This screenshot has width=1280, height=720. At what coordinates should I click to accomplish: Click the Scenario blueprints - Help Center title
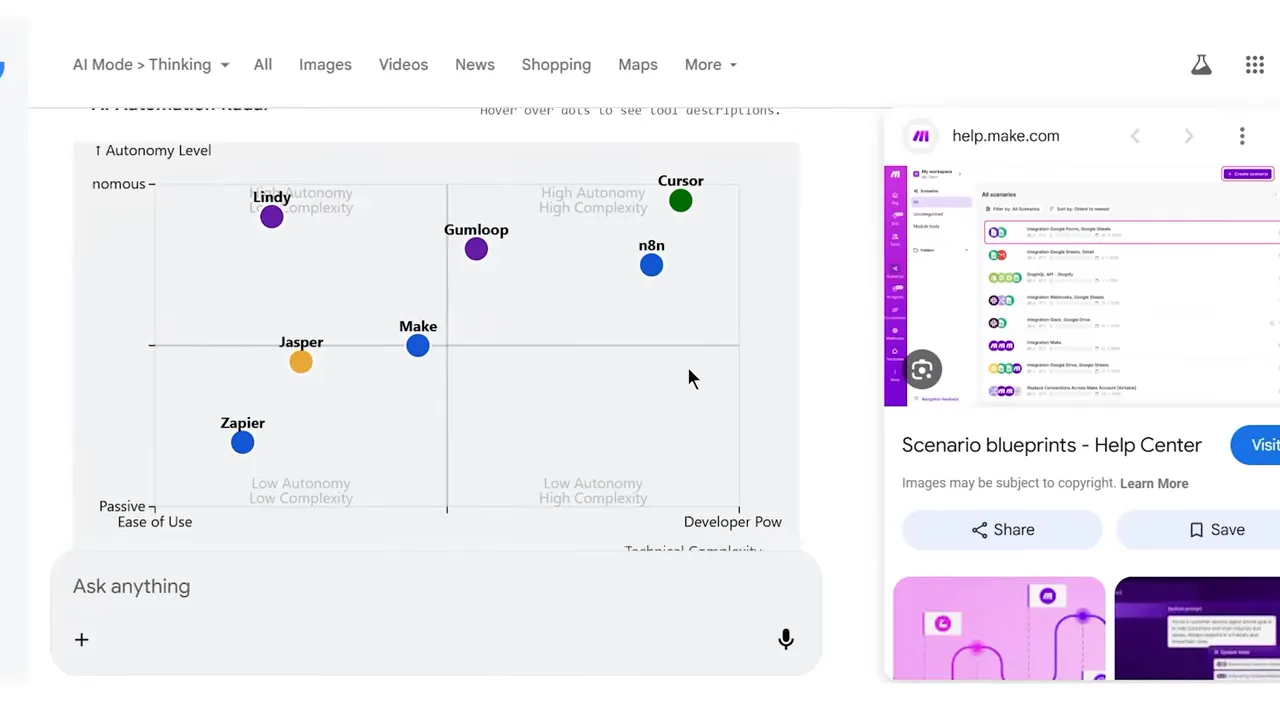(x=1052, y=445)
